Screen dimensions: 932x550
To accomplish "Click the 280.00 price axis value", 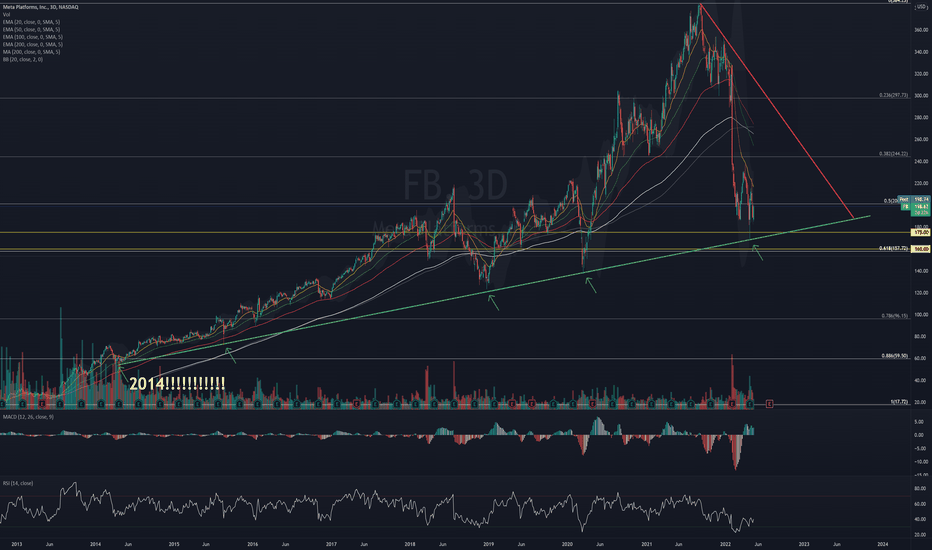I will point(921,118).
